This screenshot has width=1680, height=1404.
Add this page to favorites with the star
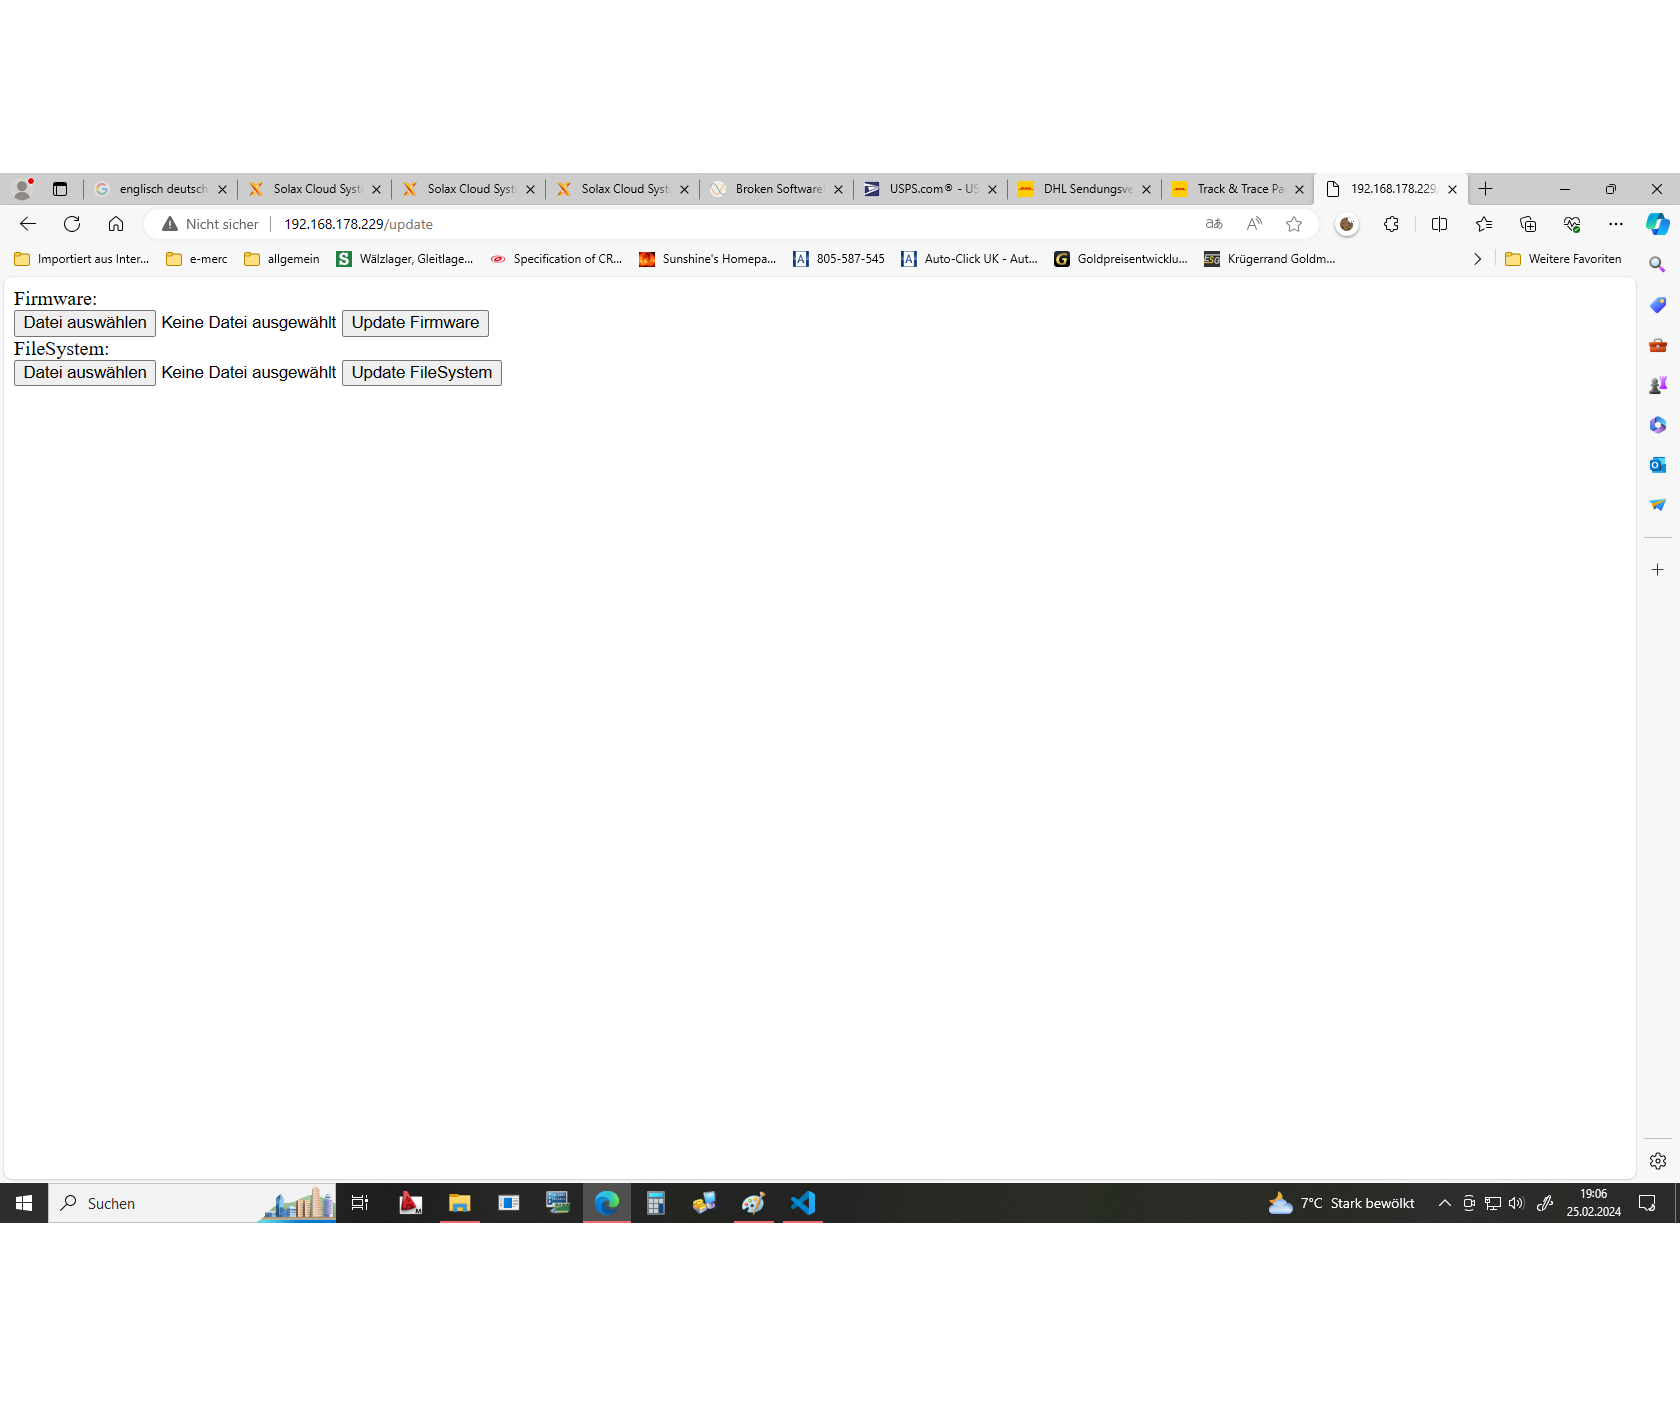click(1294, 224)
